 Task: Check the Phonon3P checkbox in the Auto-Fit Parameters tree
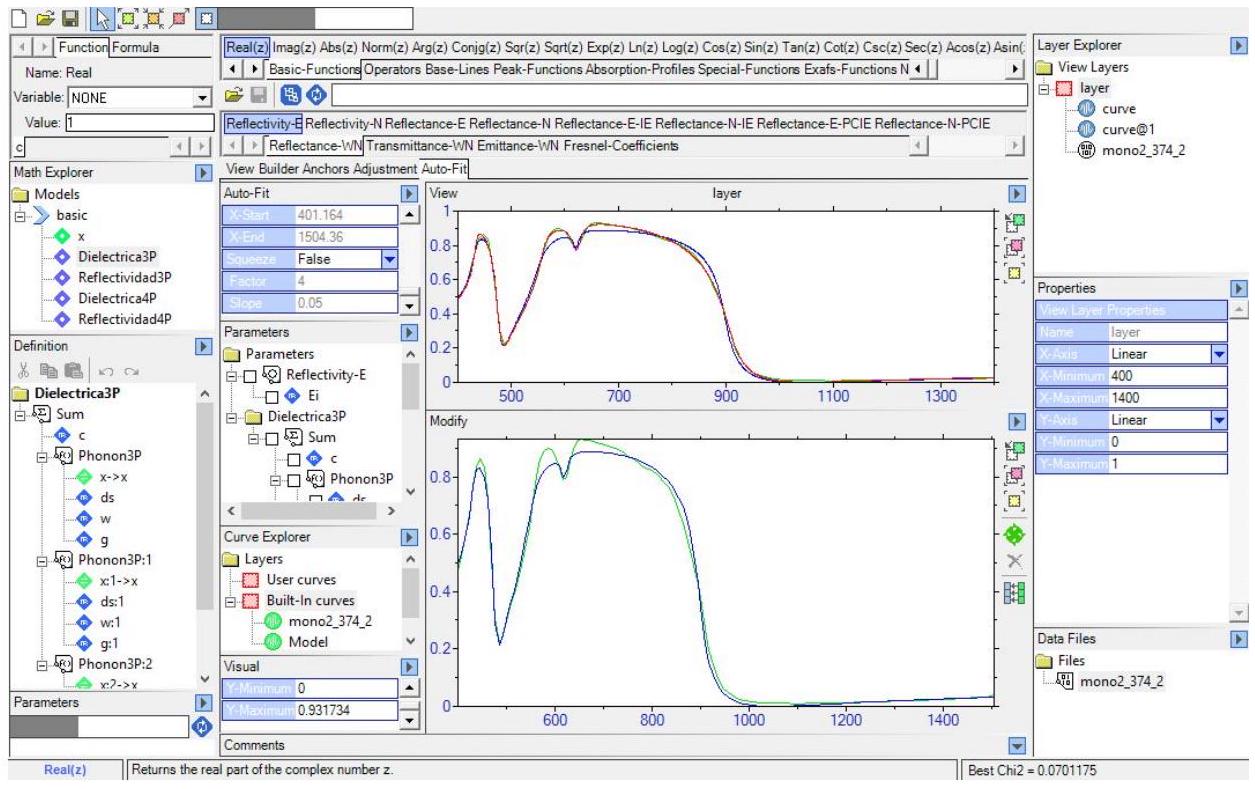[292, 480]
